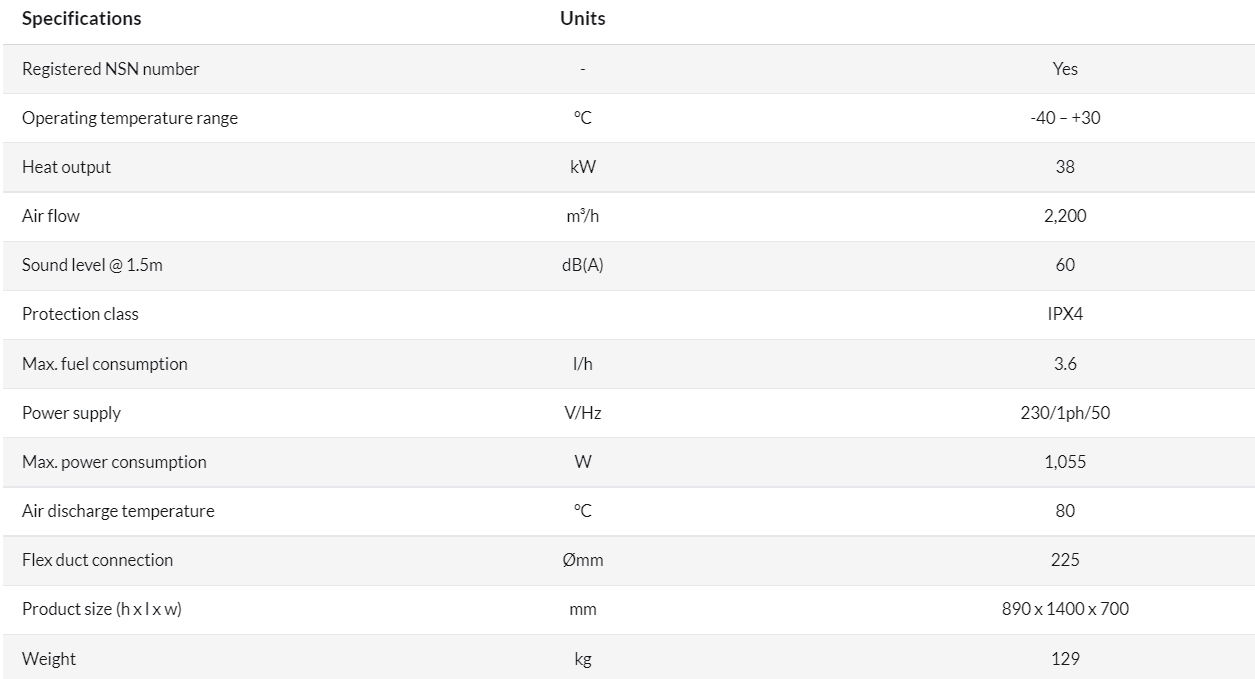
Task: Click the Yes value for NSN number
Action: point(1065,69)
